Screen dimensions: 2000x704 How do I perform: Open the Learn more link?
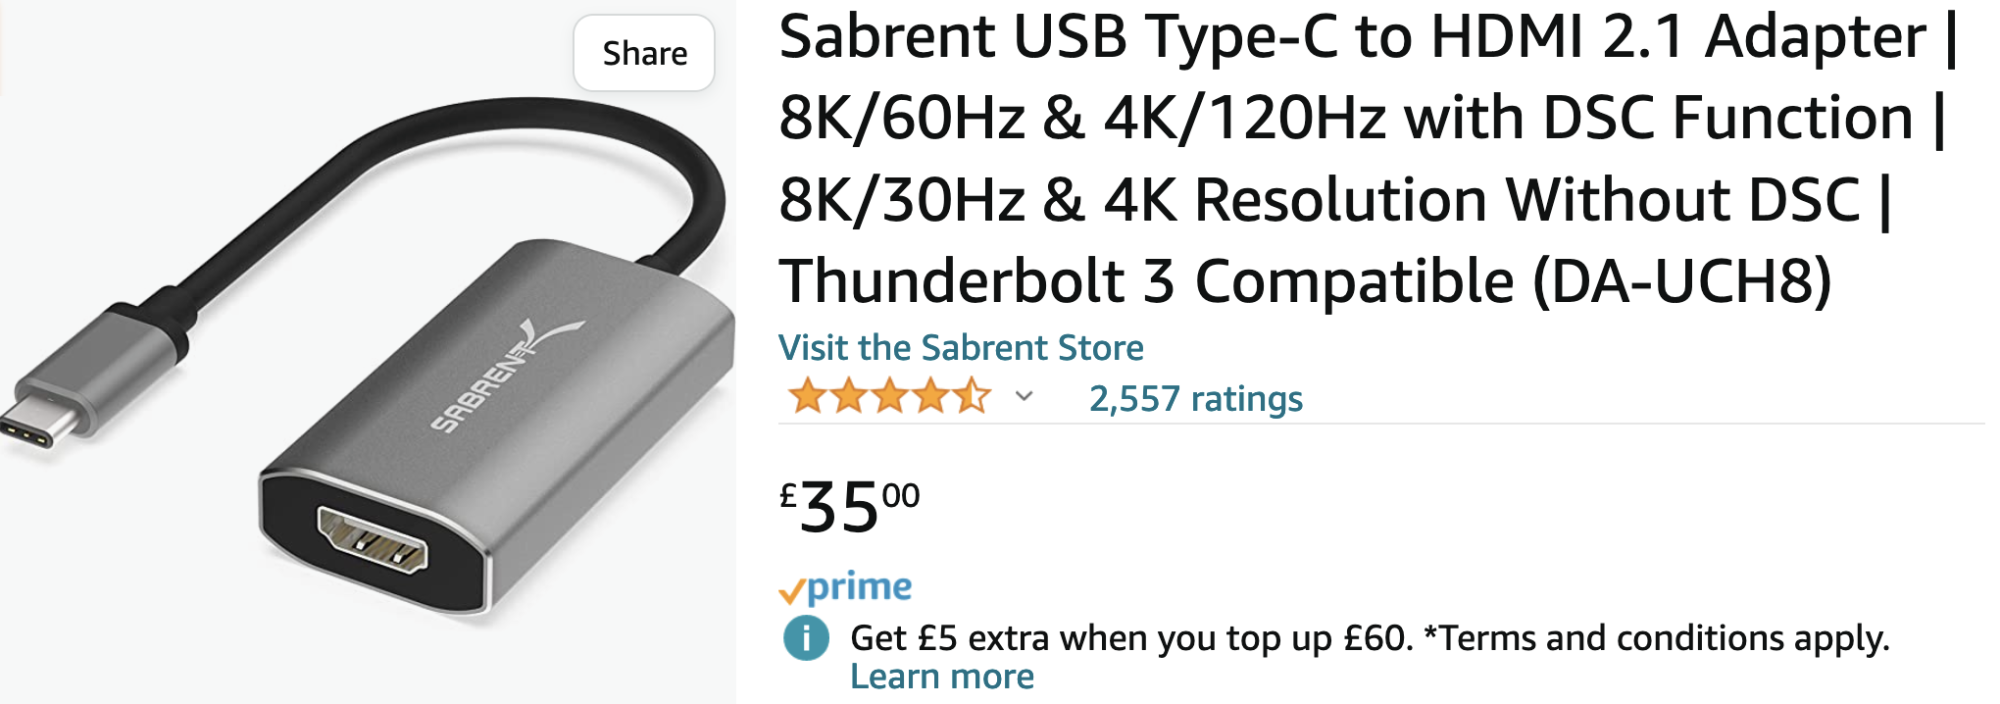tap(941, 677)
